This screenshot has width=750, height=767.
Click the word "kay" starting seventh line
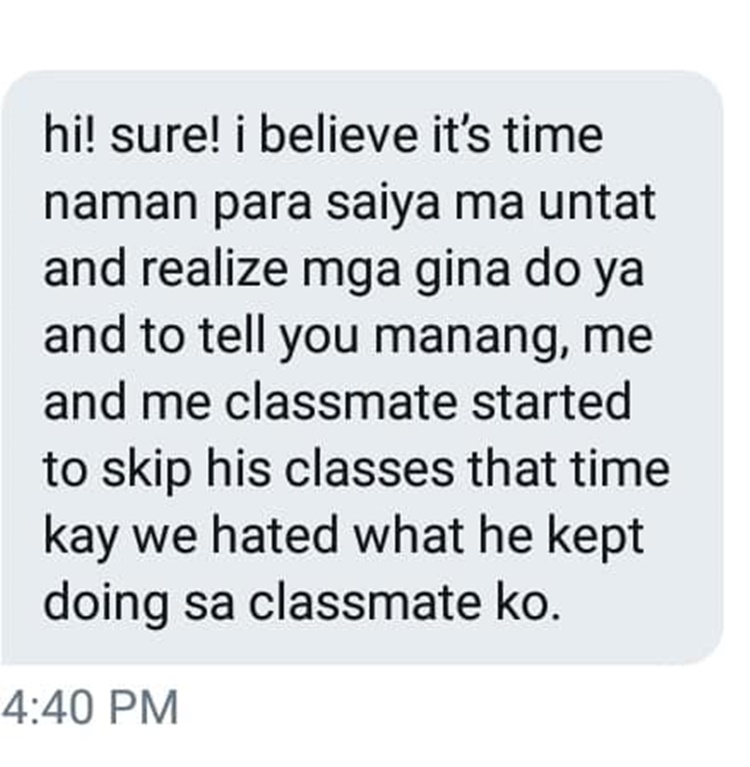[81, 538]
